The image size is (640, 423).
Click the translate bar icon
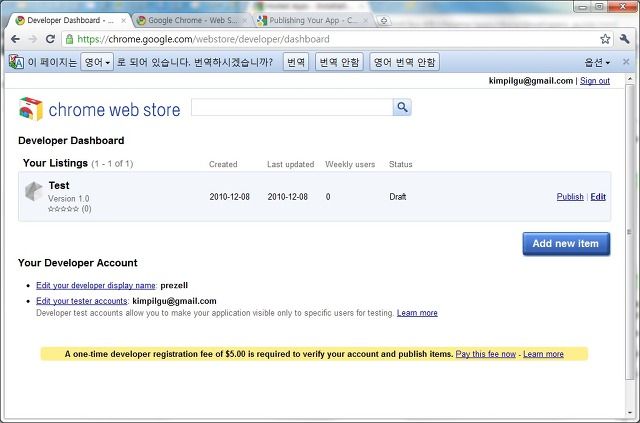click(x=16, y=62)
